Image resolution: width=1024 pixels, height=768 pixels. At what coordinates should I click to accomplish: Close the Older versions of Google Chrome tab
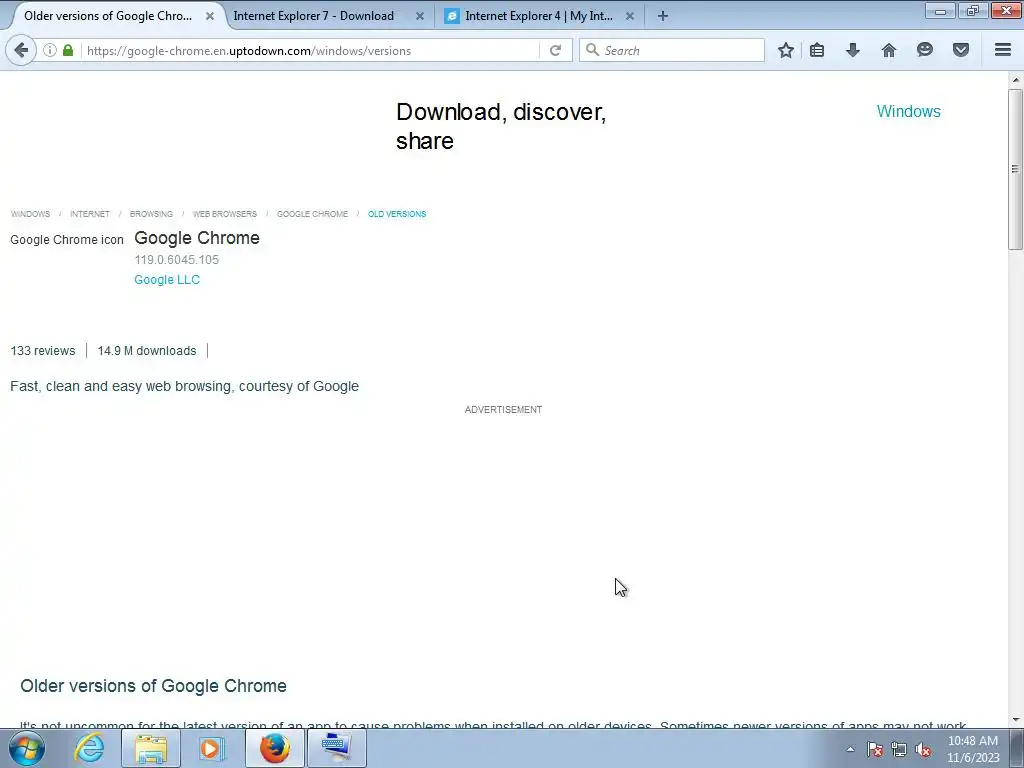(x=210, y=16)
